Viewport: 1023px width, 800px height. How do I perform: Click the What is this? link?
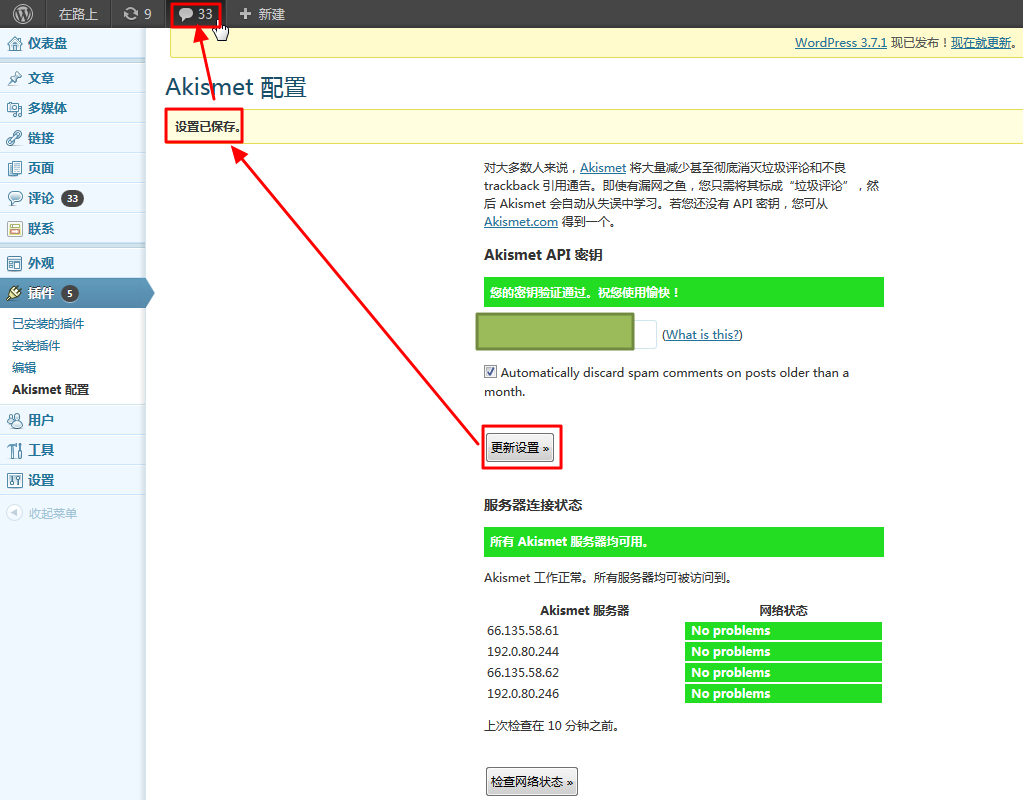coord(702,335)
